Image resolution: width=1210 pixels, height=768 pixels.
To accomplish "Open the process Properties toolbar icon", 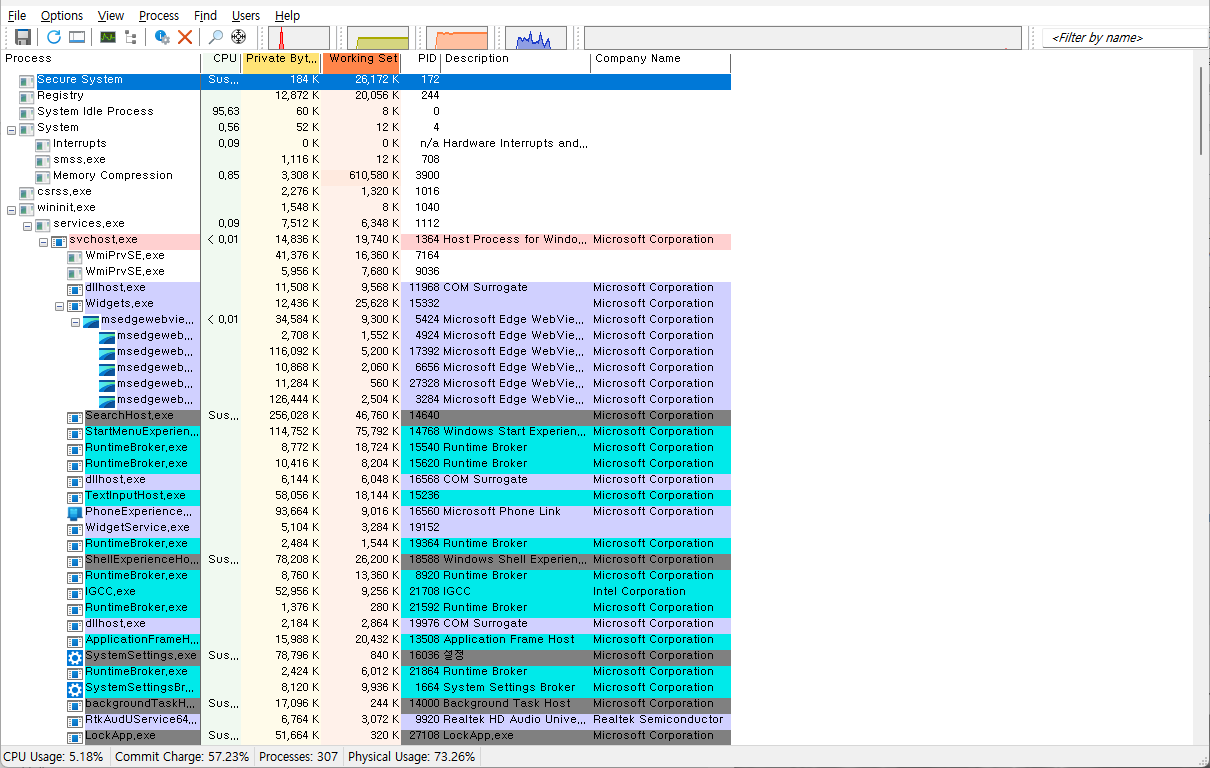I will [163, 37].
